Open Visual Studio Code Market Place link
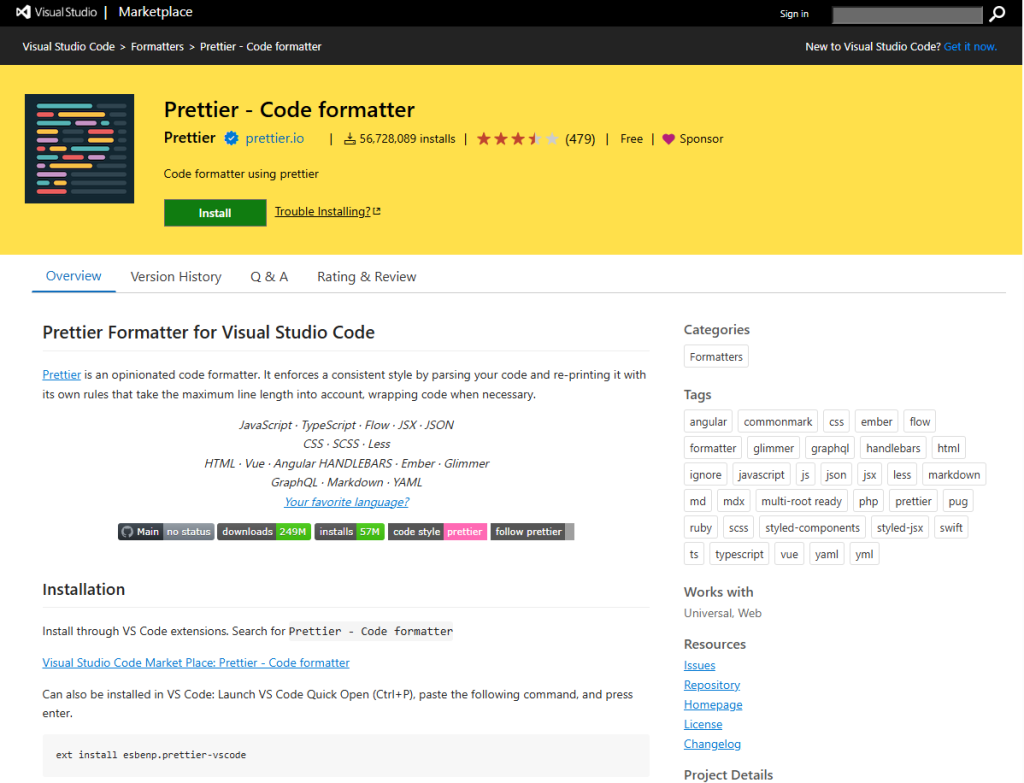 tap(196, 662)
